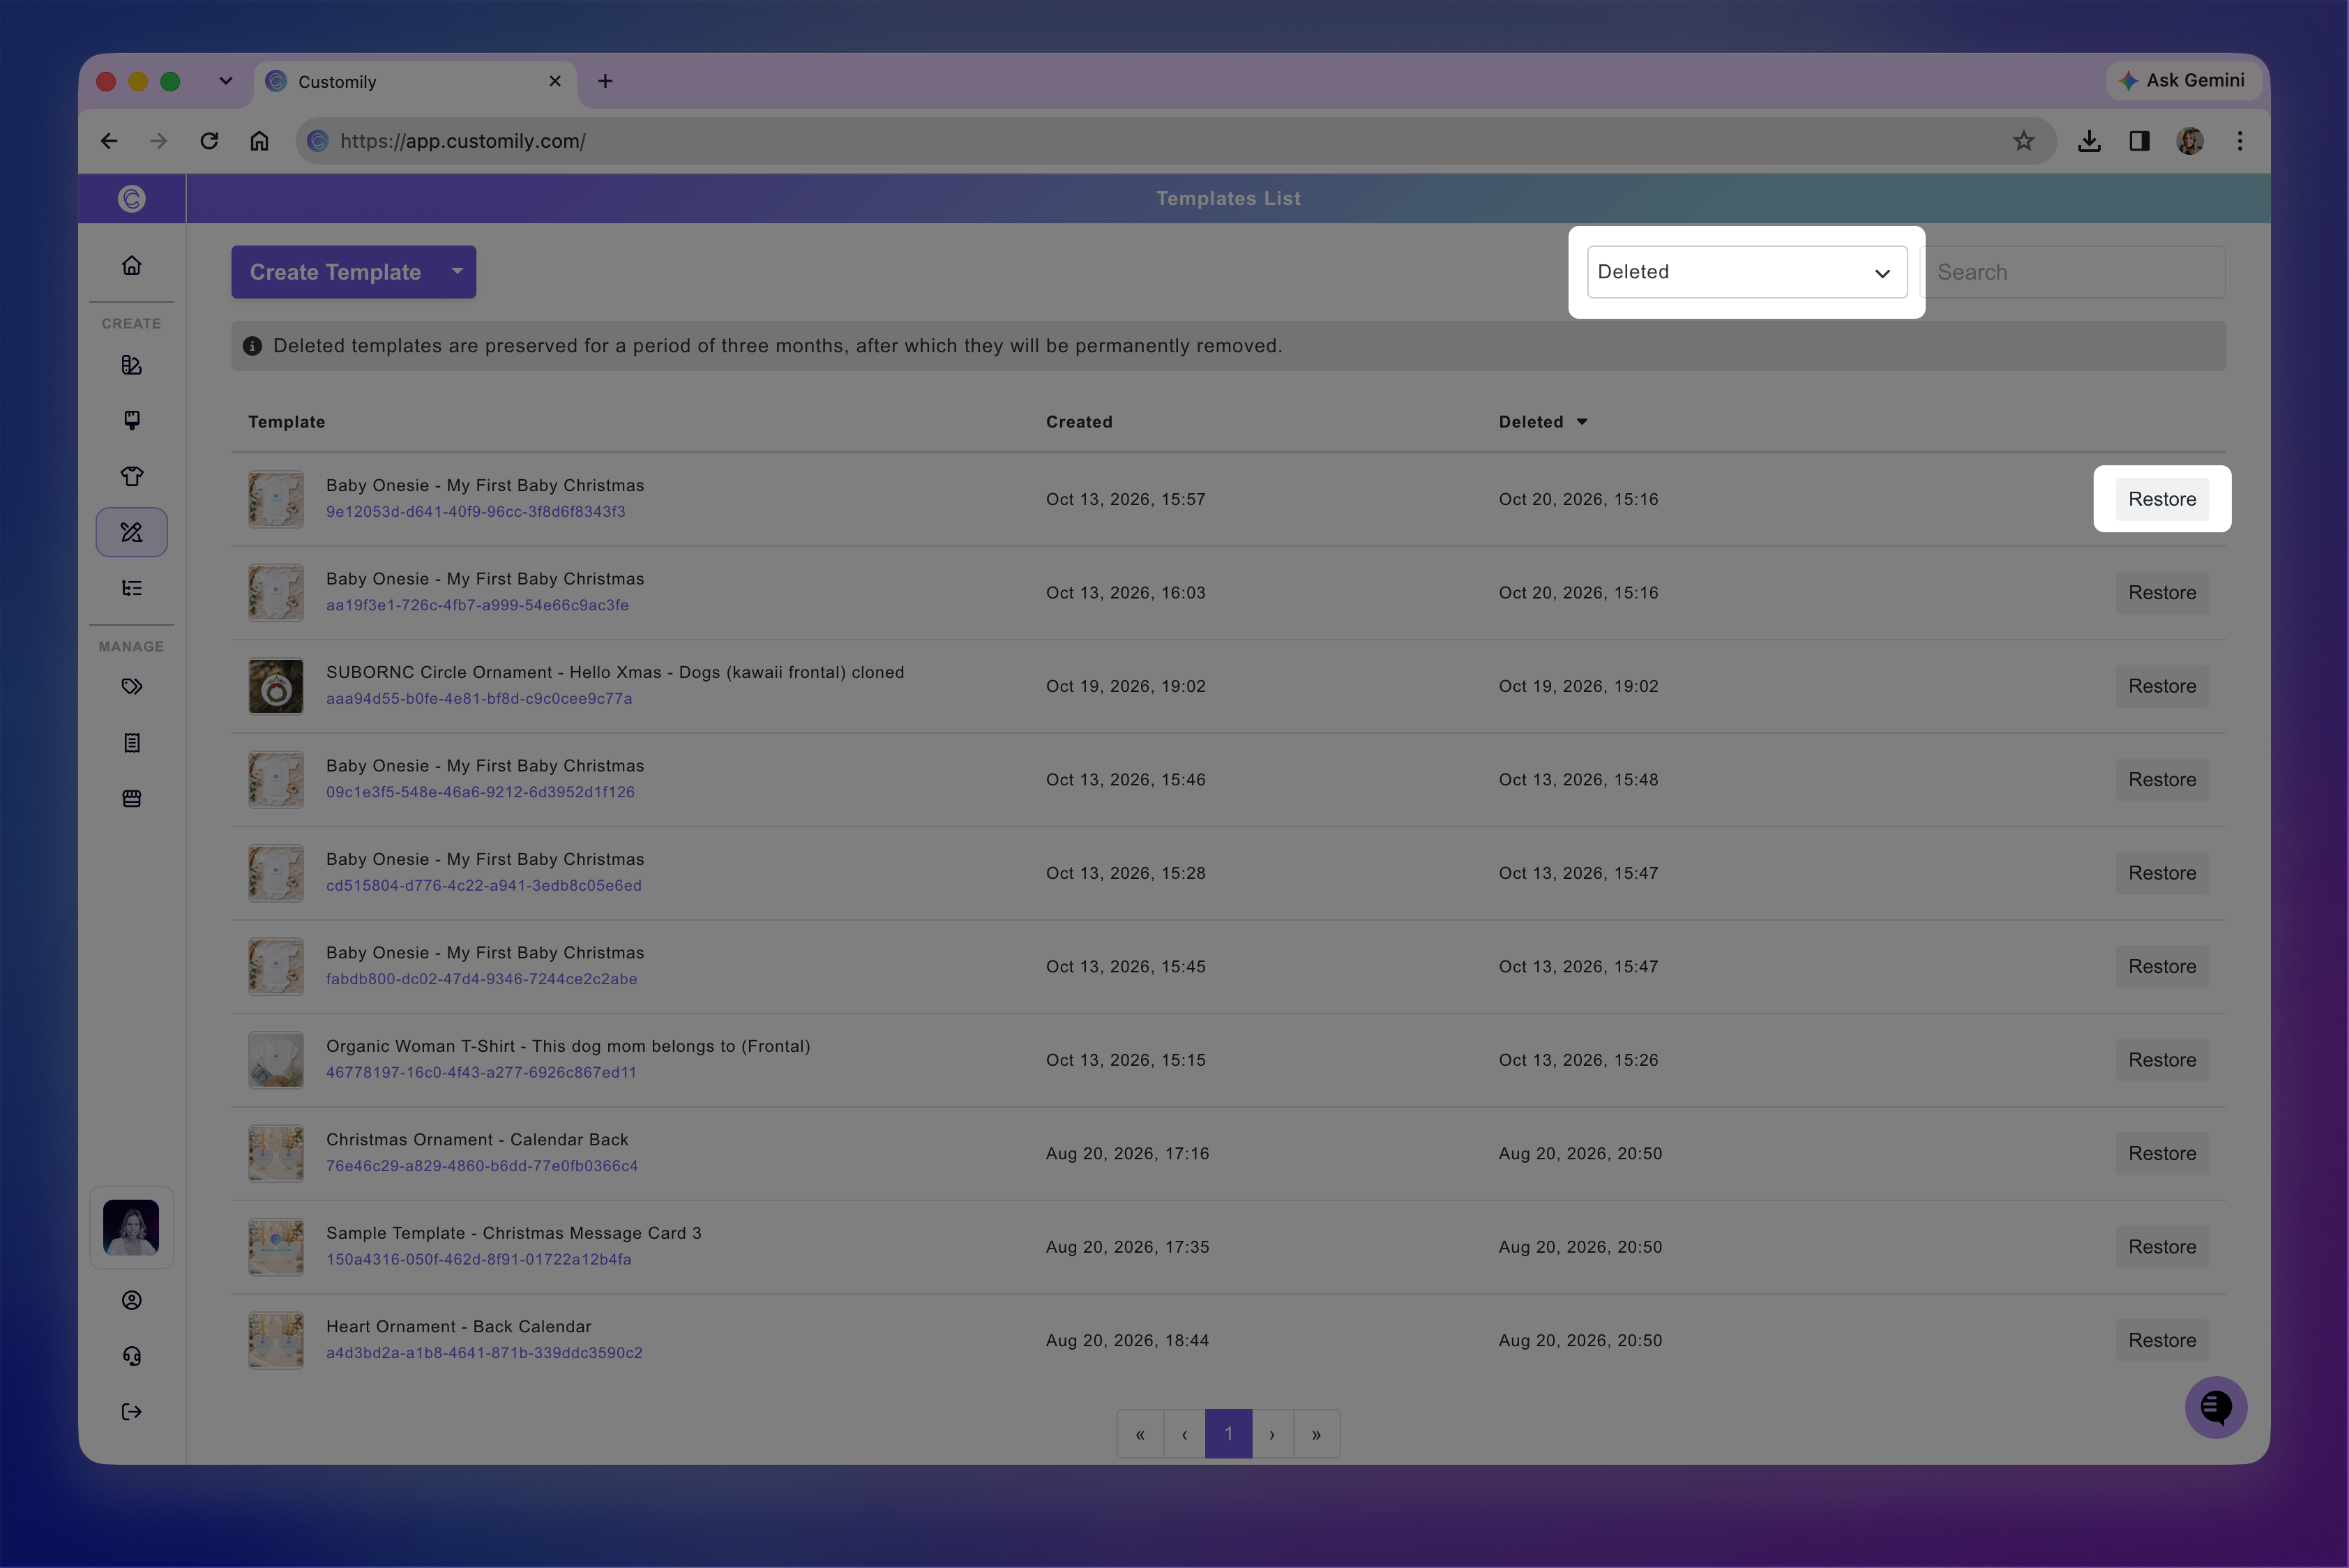Bookmark page with the star icon
This screenshot has height=1568, width=2349.
pyautogui.click(x=2023, y=141)
